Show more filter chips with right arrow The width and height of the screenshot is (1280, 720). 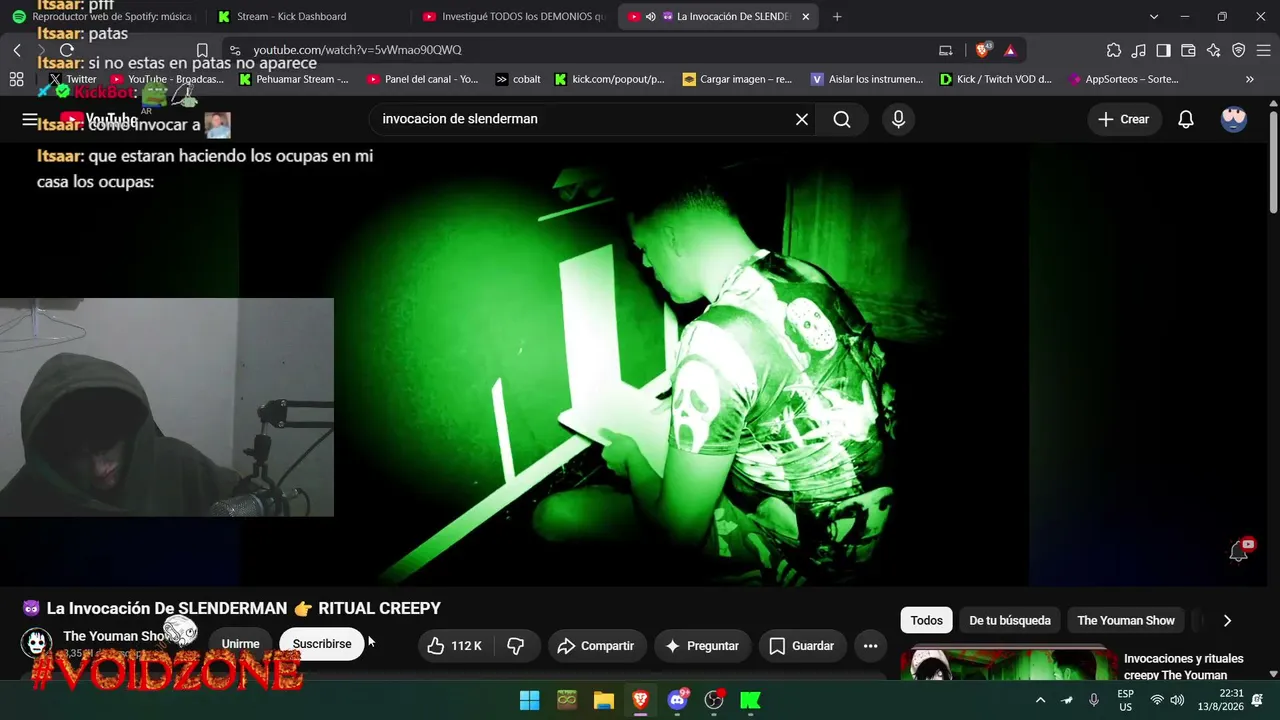pos(1227,620)
